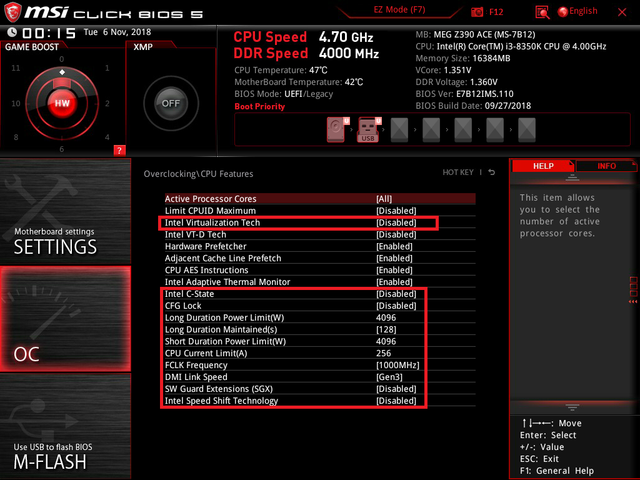Image resolution: width=640 pixels, height=480 pixels.
Task: Switch to the INFO tab
Action: 607,166
